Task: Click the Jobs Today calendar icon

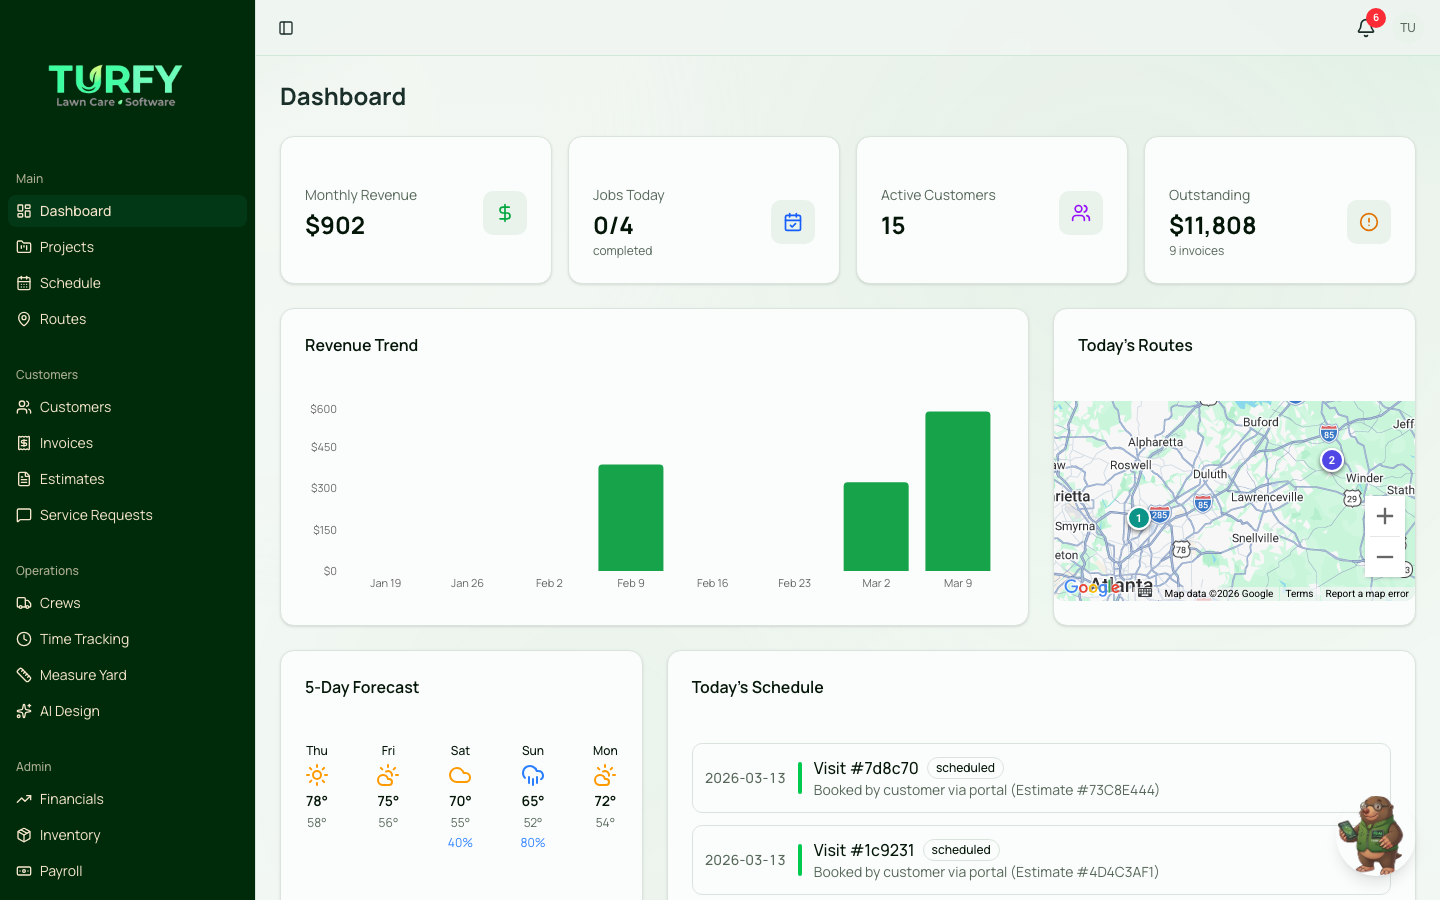Action: tap(793, 222)
